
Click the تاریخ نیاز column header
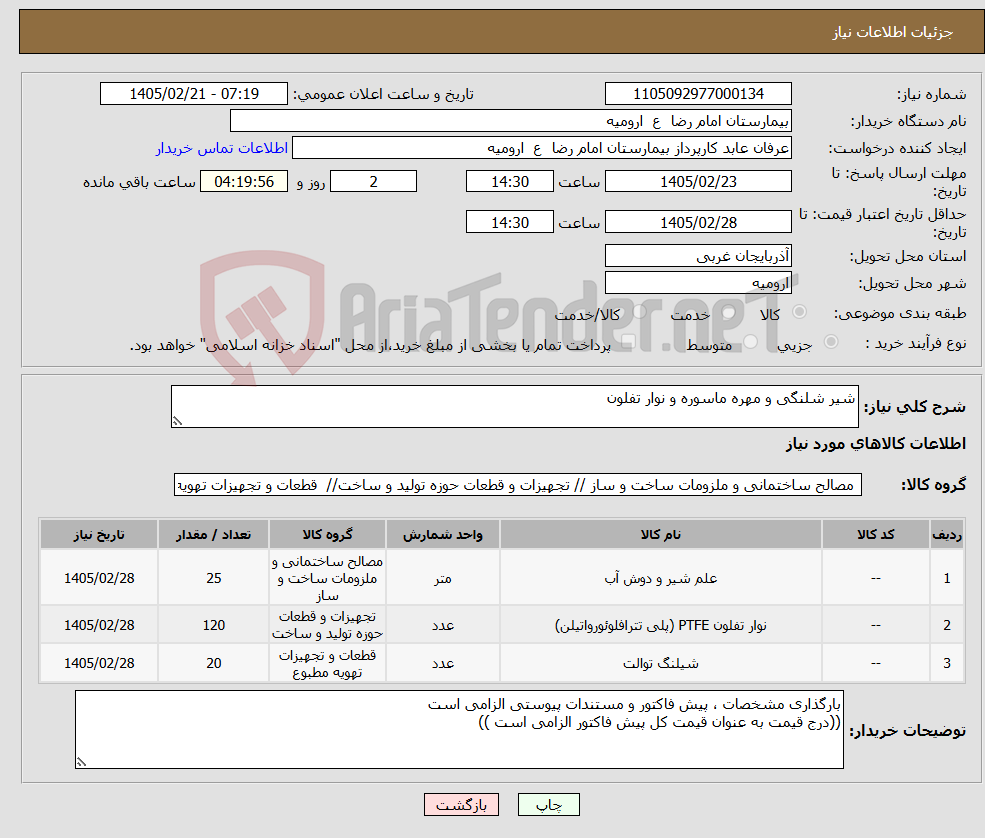tap(99, 535)
